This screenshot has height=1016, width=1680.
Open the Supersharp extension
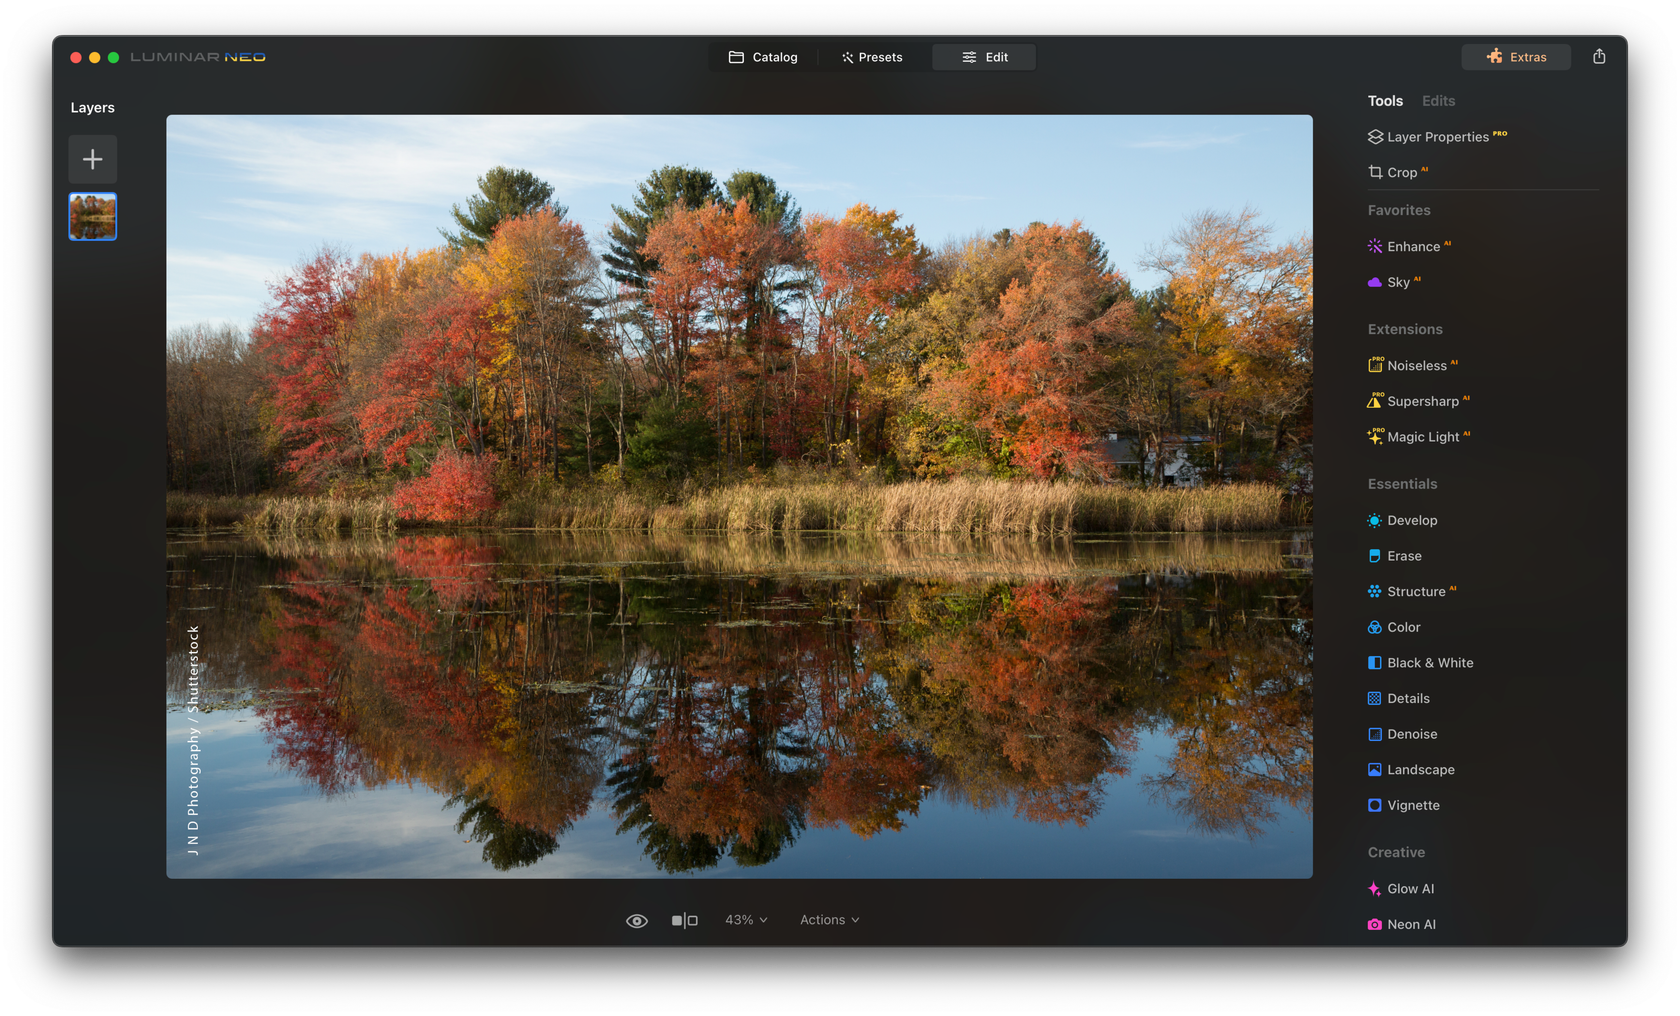(1426, 401)
